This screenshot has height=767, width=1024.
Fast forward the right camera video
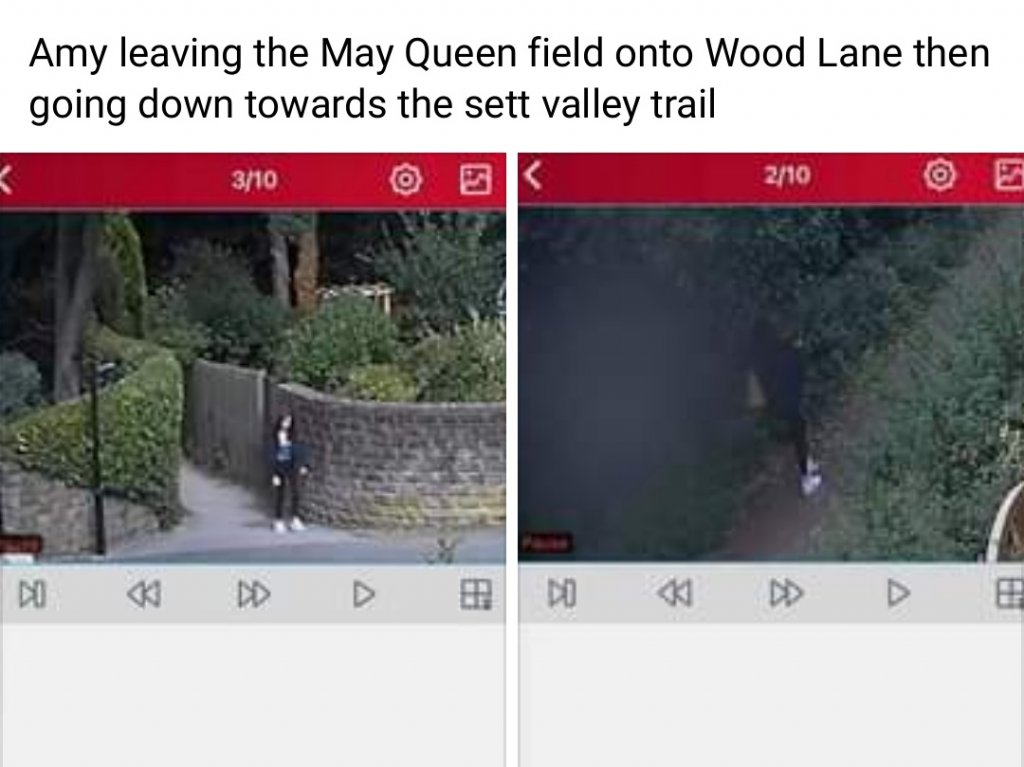786,593
